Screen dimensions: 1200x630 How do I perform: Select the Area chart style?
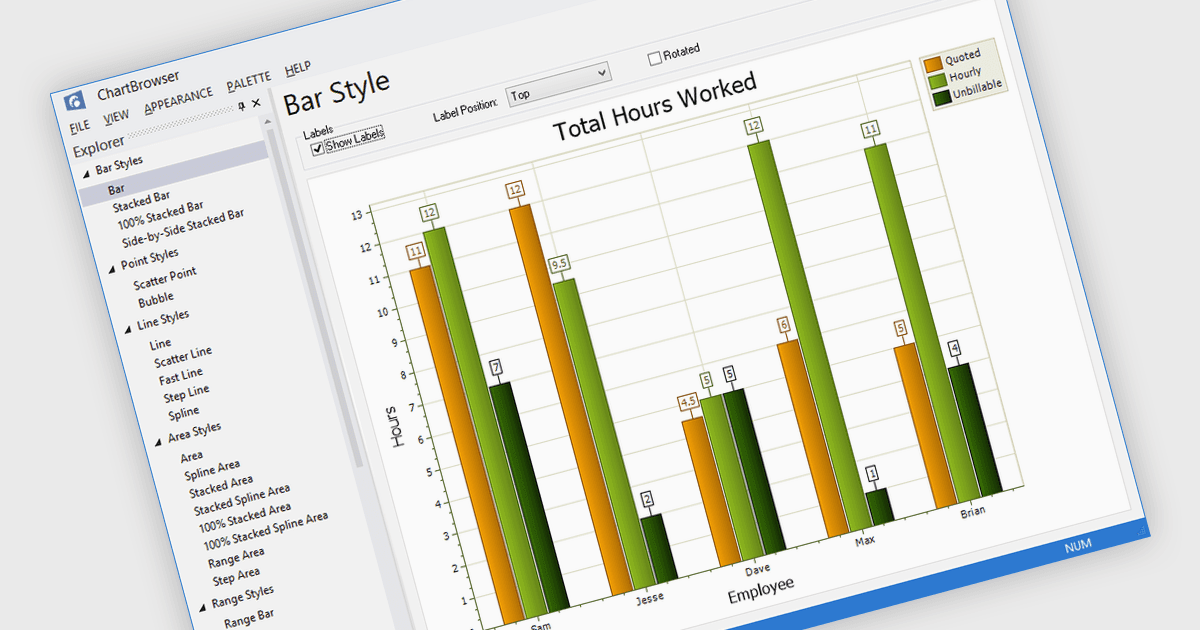point(191,456)
